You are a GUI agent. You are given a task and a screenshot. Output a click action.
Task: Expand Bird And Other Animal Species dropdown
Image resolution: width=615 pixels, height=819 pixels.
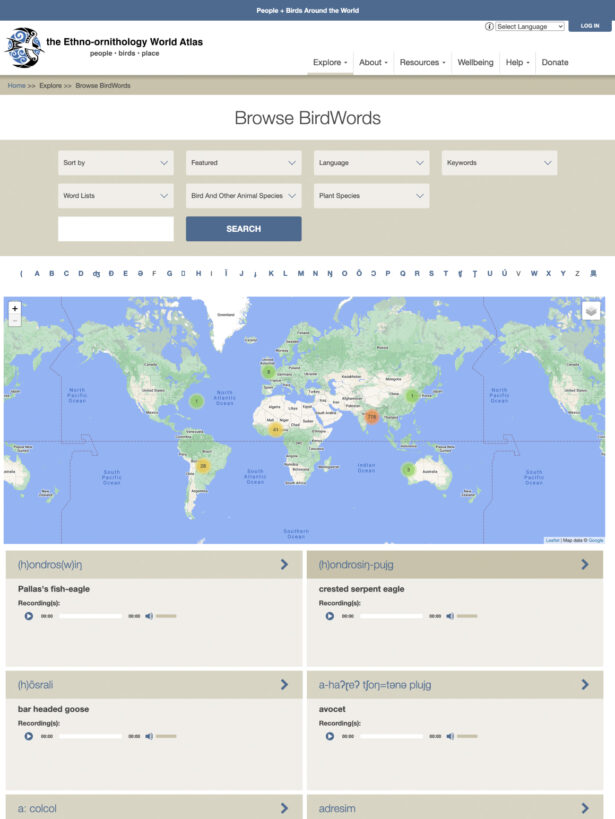(x=243, y=196)
